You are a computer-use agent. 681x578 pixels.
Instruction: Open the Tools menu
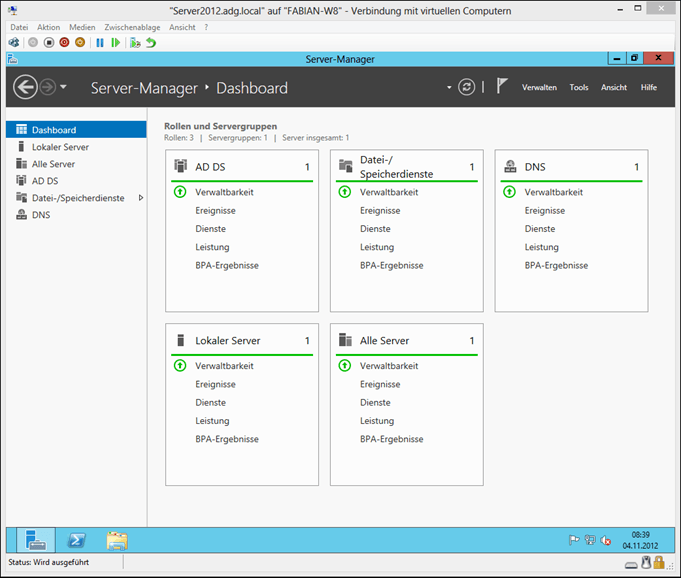tap(579, 87)
